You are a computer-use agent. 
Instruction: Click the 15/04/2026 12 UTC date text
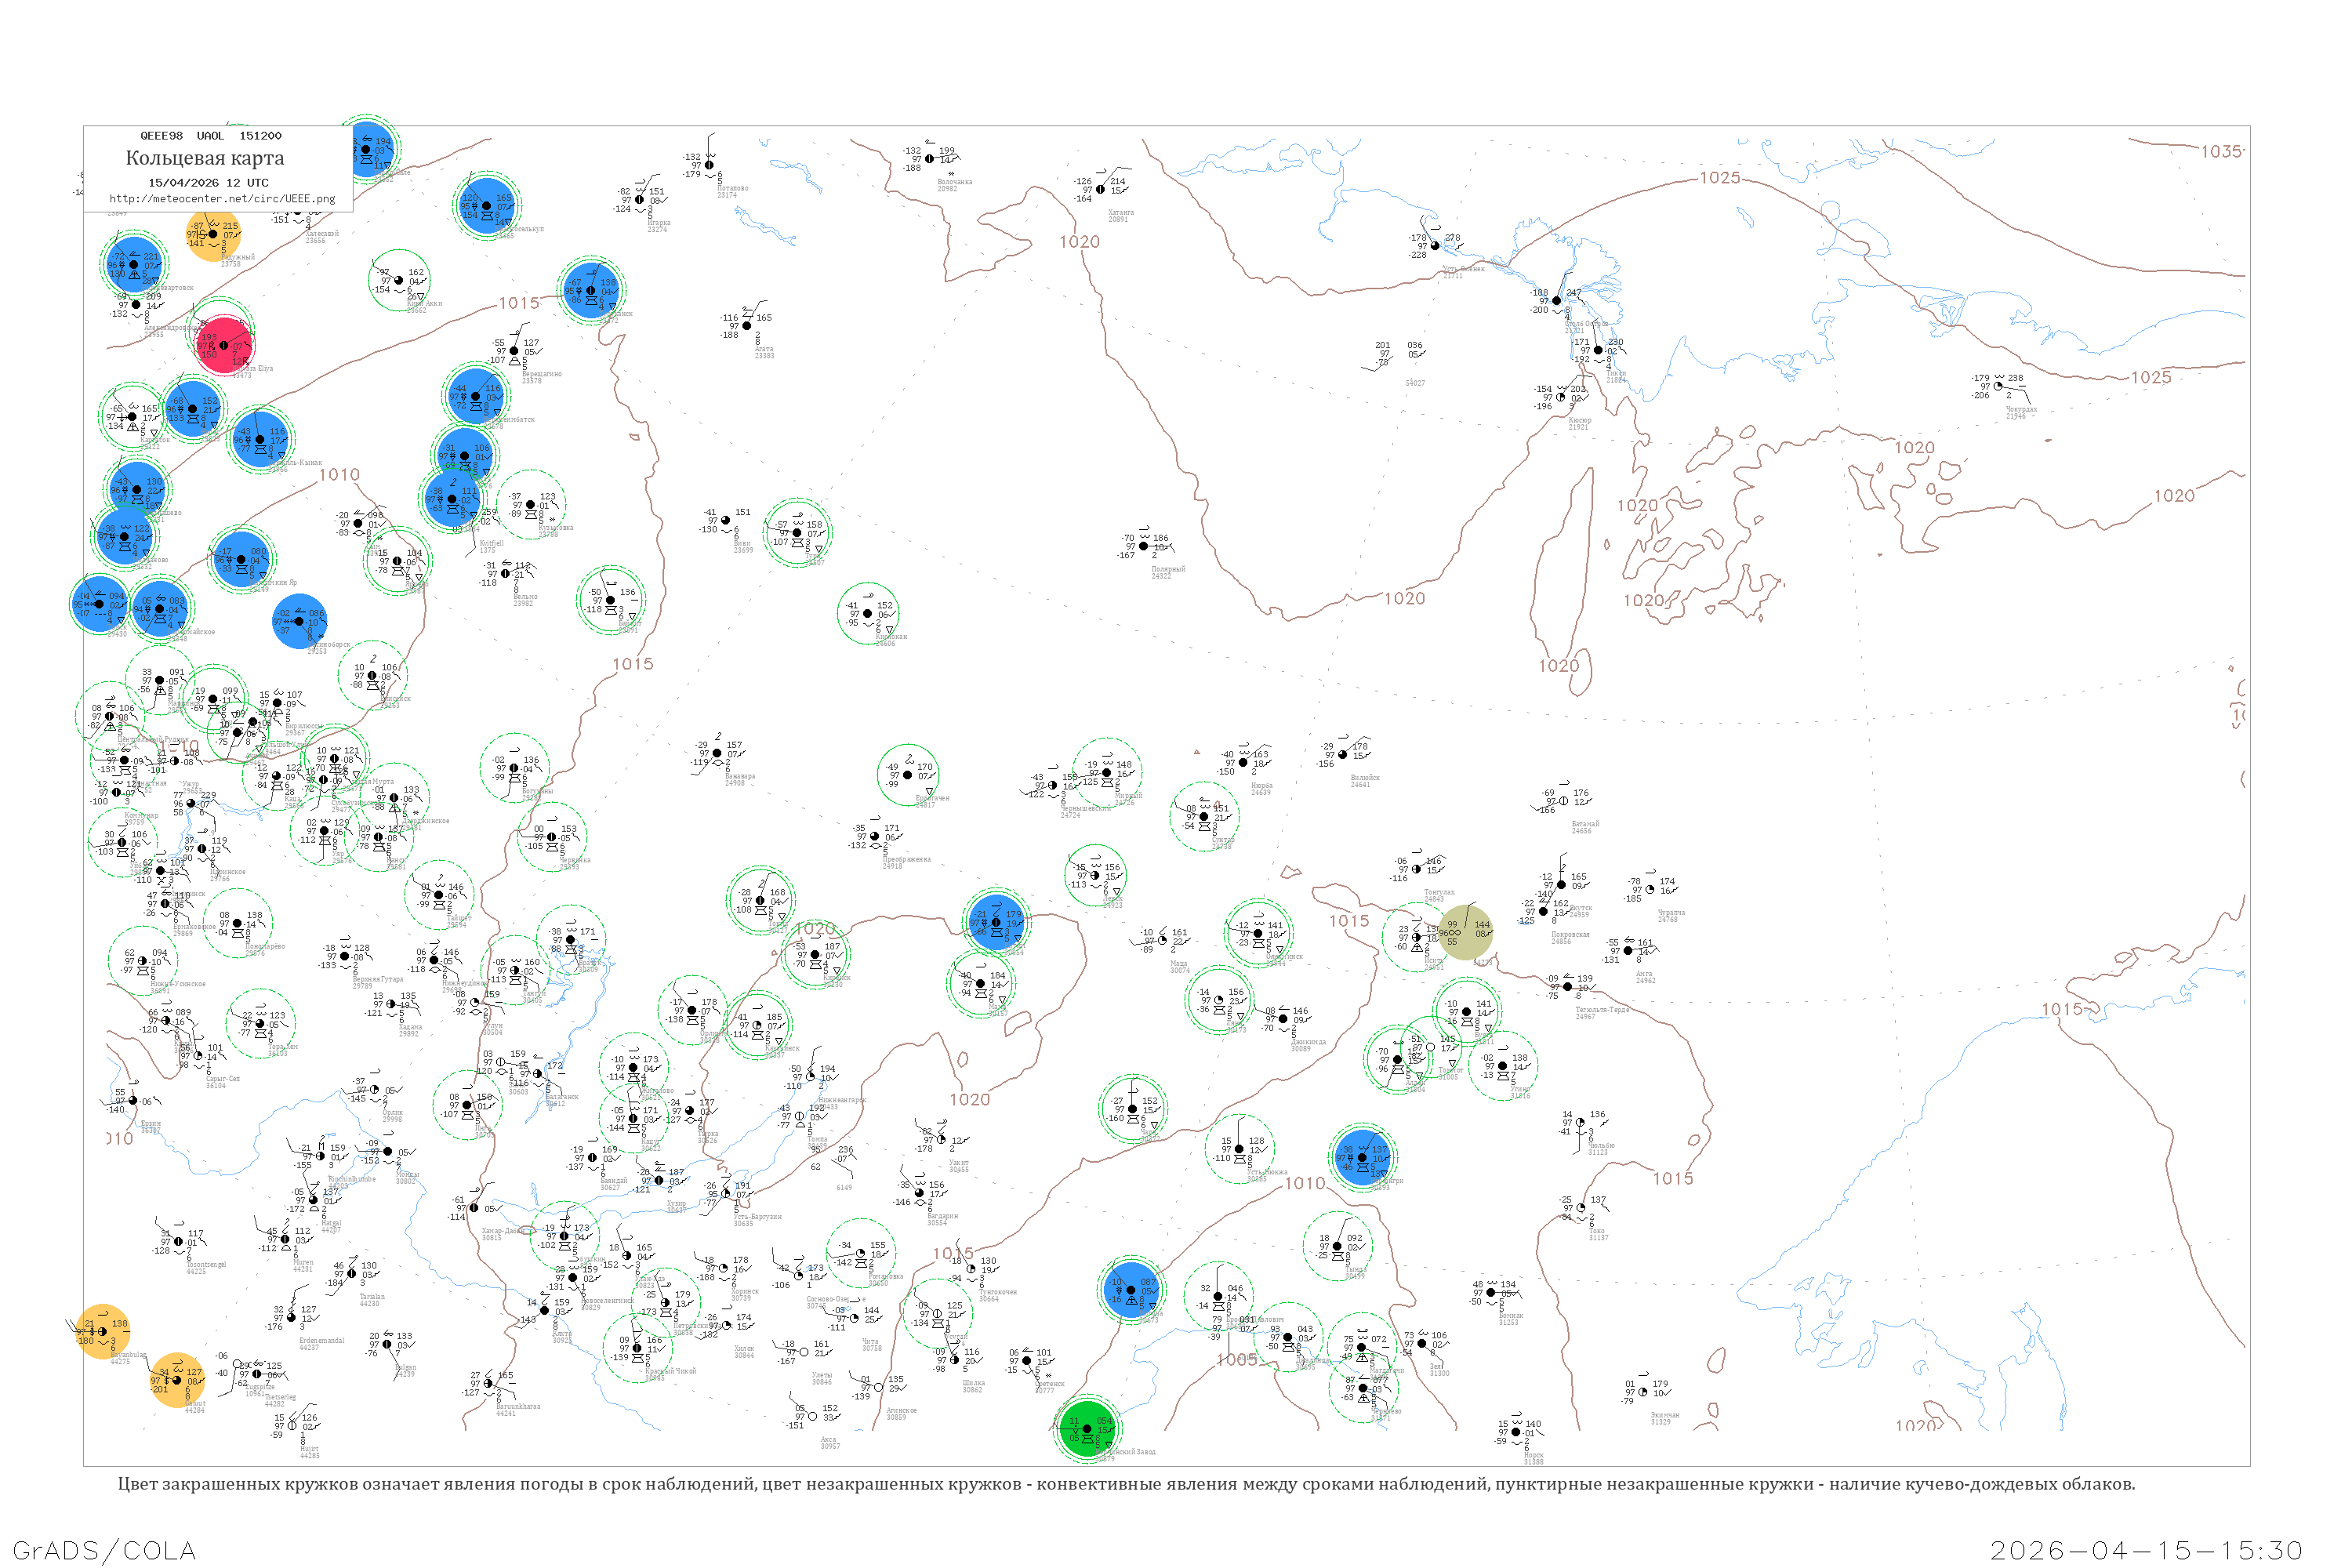[x=208, y=183]
